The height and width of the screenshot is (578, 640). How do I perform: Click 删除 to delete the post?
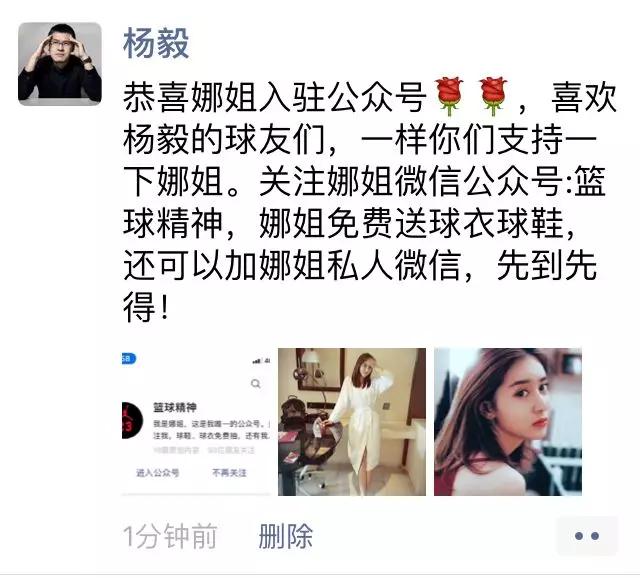285,536
